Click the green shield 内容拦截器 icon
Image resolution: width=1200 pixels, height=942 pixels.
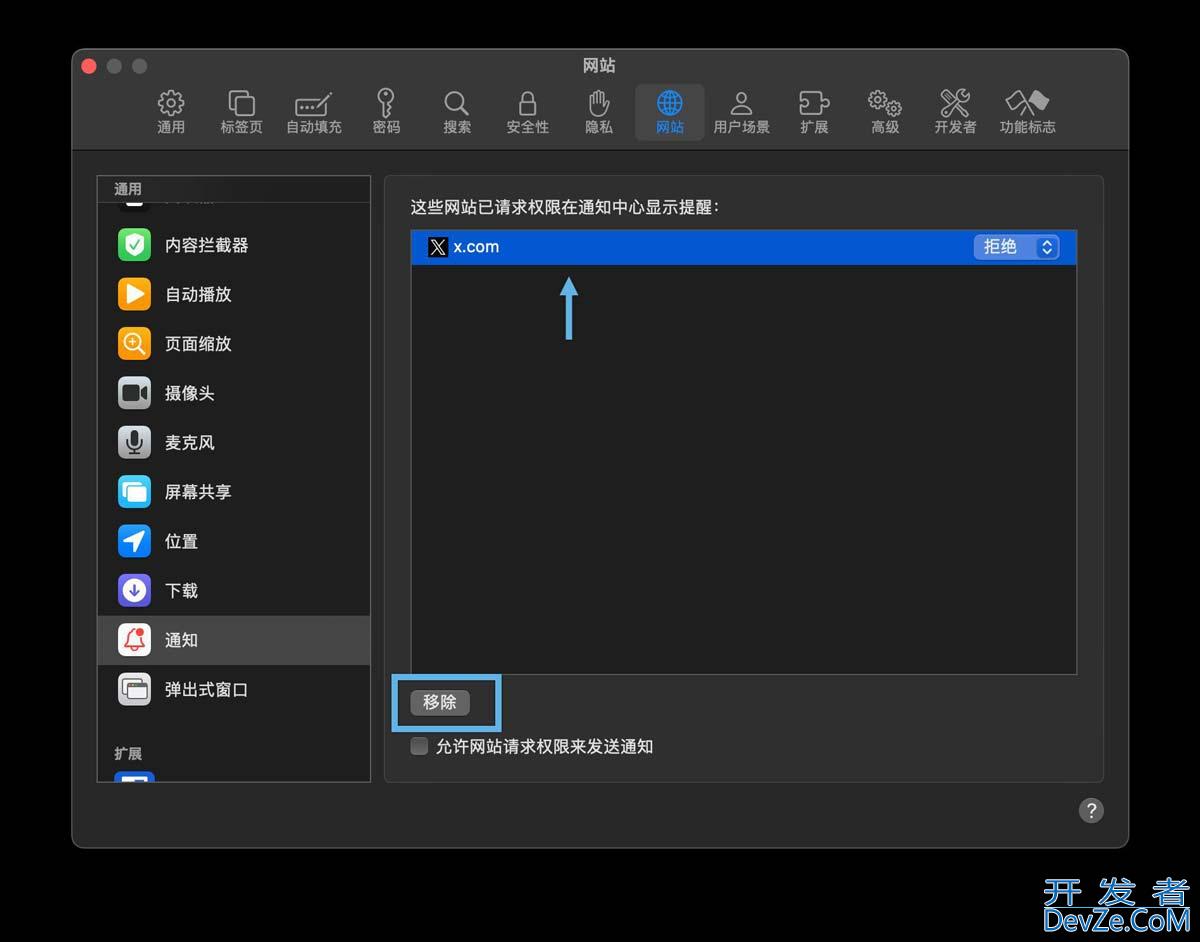click(134, 245)
